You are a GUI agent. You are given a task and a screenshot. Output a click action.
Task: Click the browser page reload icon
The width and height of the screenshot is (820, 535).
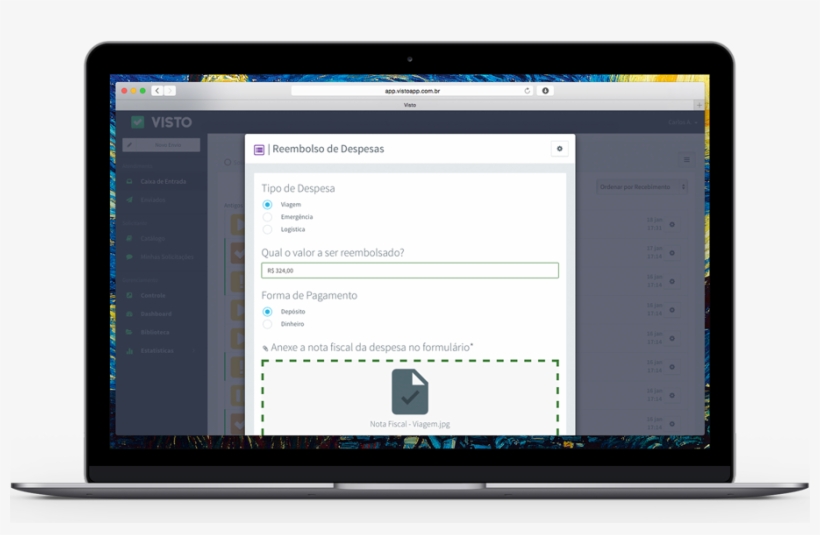[527, 91]
